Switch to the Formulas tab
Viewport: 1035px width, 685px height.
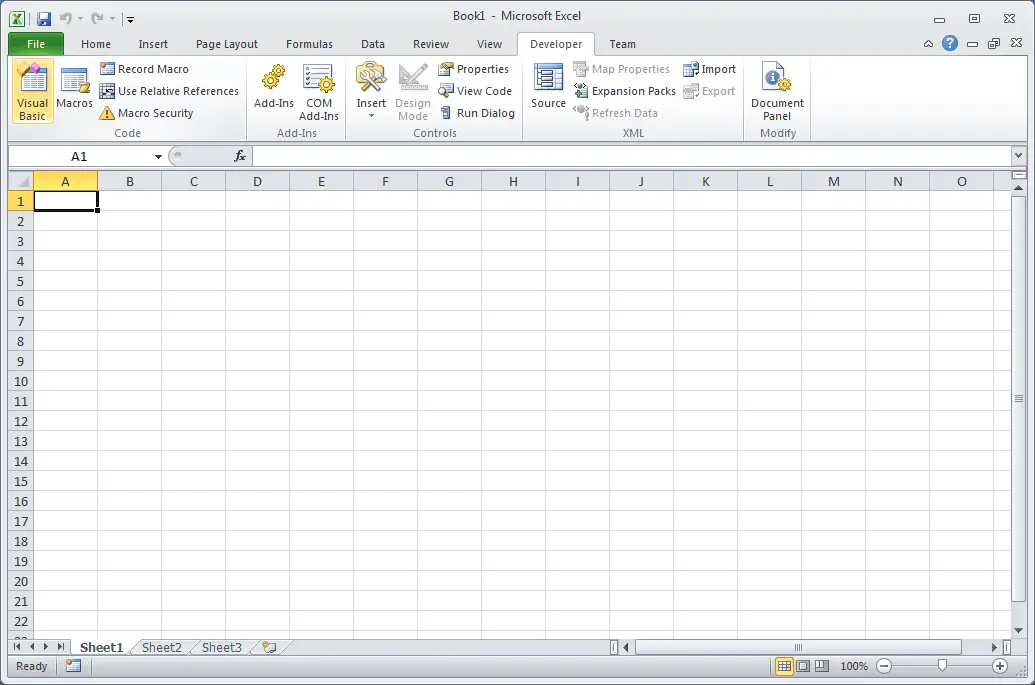309,44
